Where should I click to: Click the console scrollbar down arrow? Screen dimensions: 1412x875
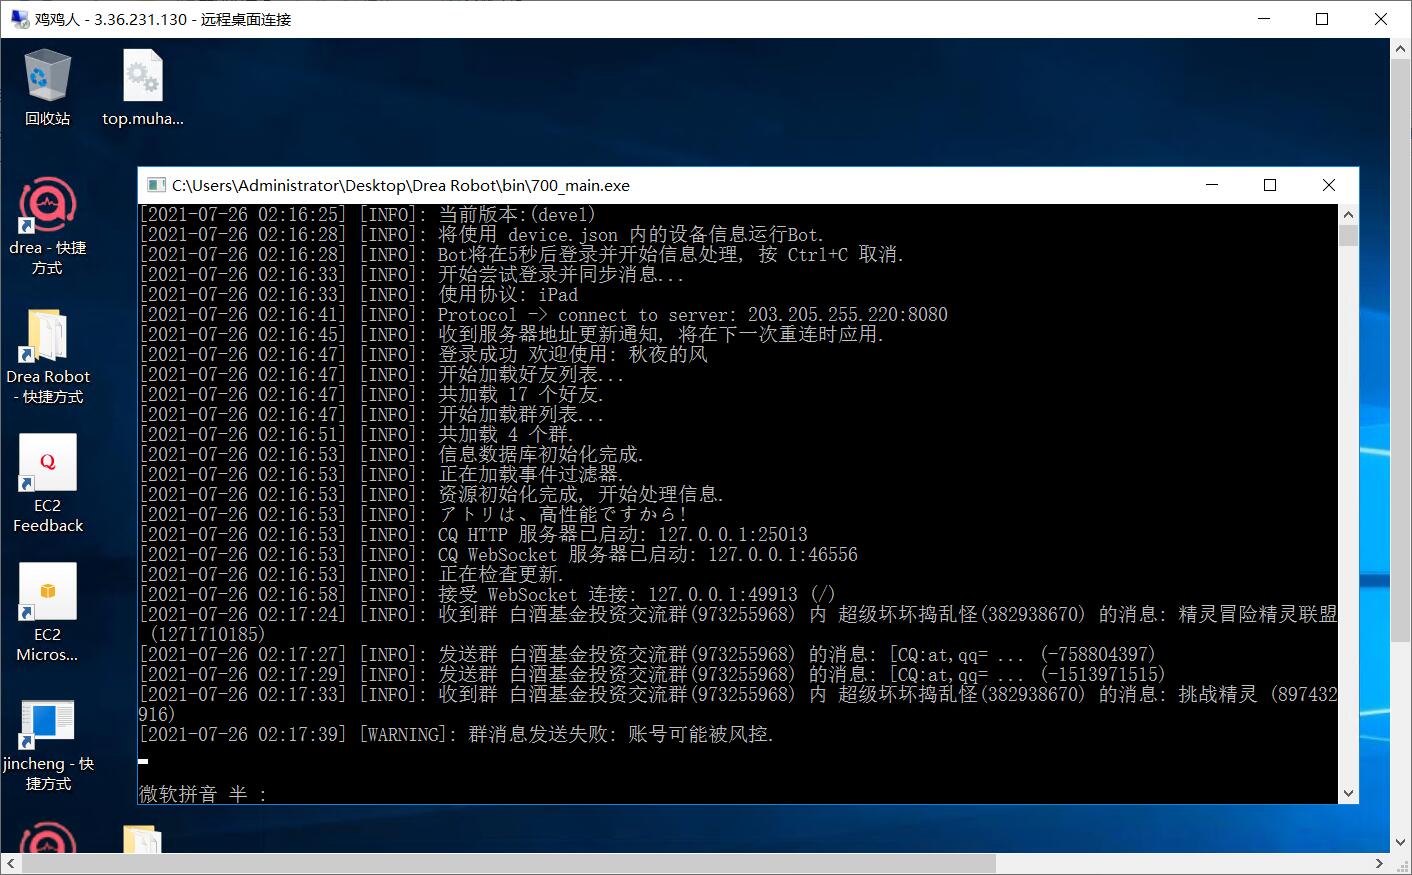click(x=1348, y=793)
